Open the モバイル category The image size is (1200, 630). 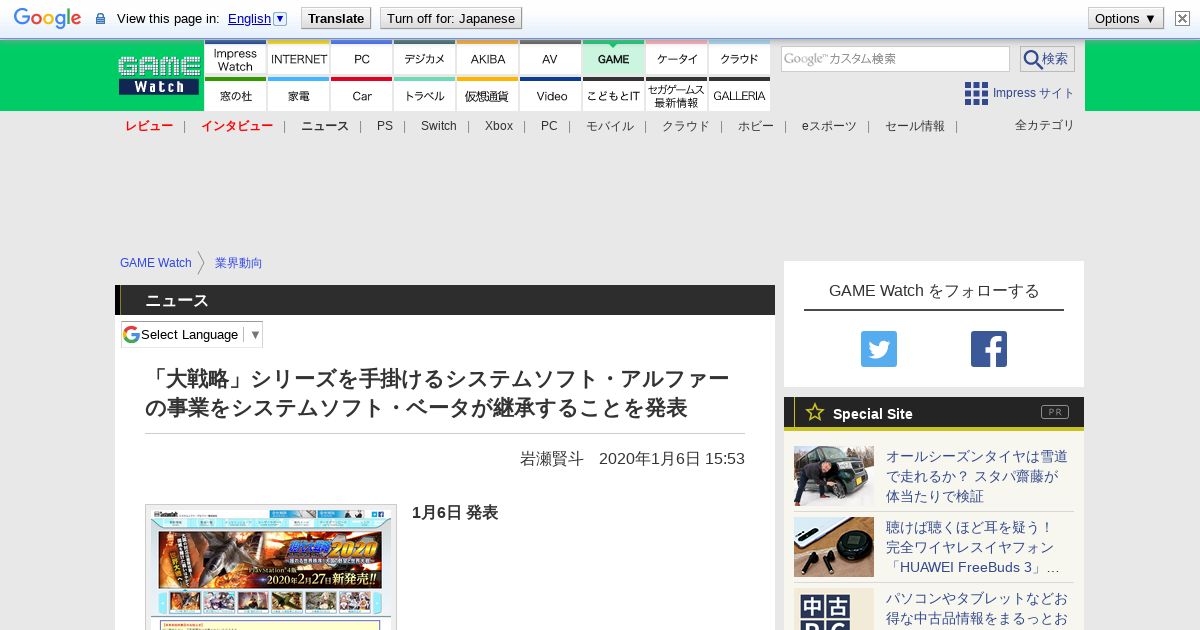(x=610, y=126)
